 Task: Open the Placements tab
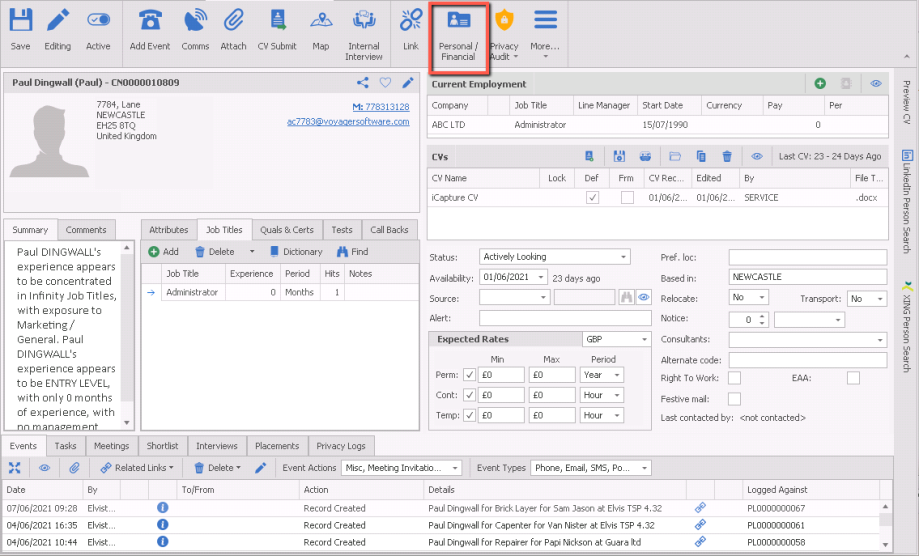[x=277, y=446]
